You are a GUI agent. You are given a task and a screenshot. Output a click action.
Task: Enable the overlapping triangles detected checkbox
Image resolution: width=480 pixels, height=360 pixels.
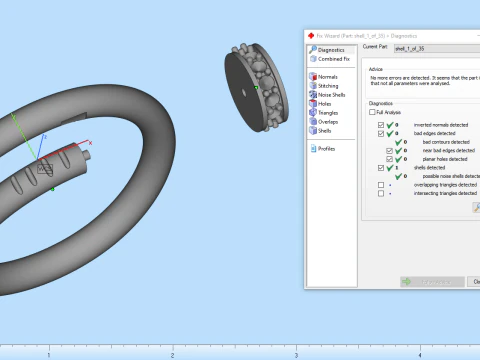tap(381, 185)
